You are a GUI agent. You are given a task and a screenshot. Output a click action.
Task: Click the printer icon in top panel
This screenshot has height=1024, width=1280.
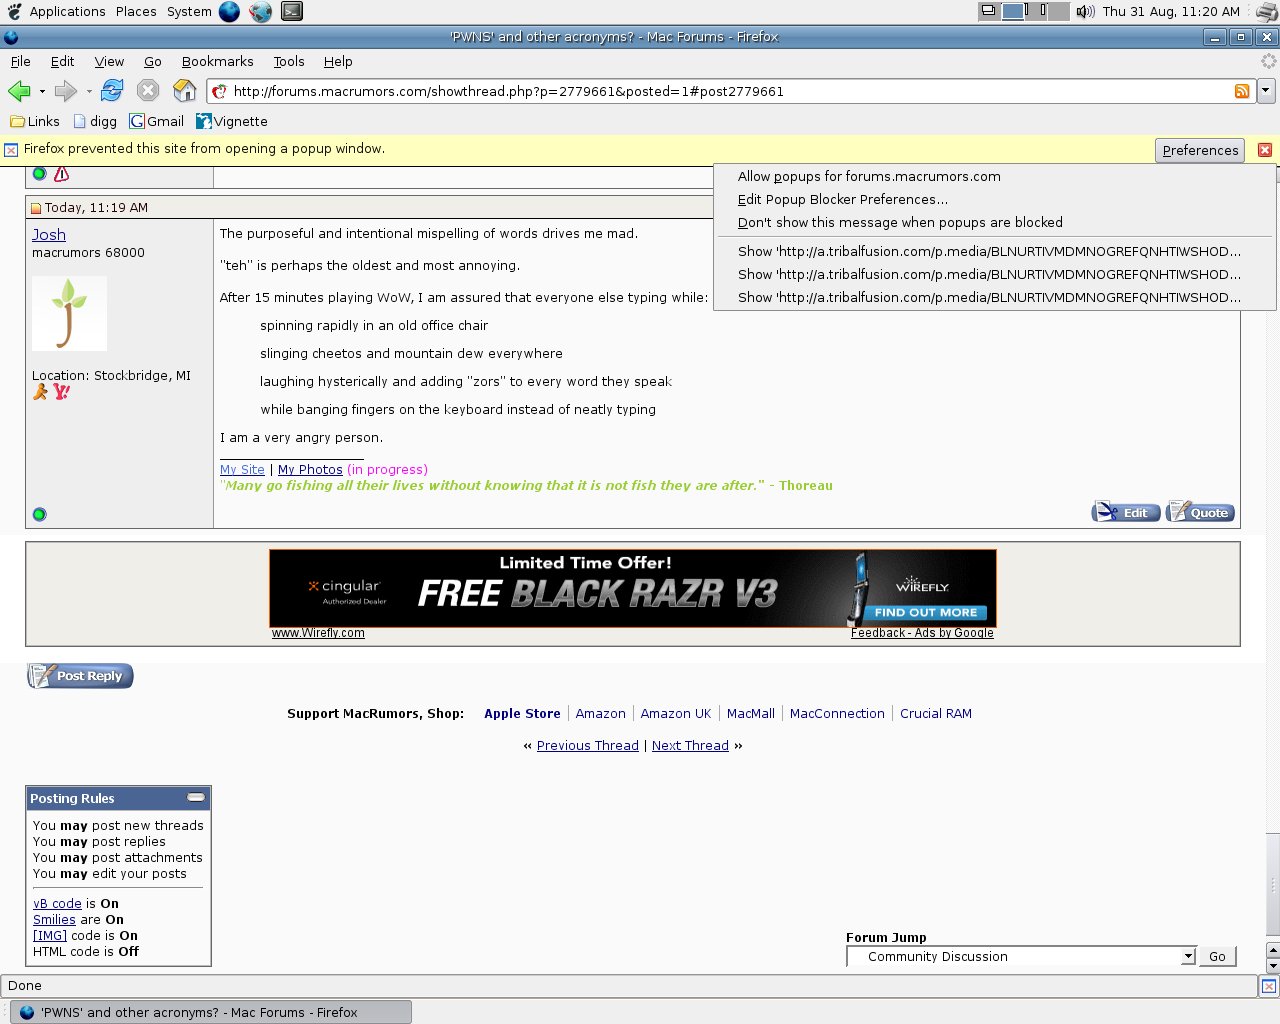[x=1266, y=11]
